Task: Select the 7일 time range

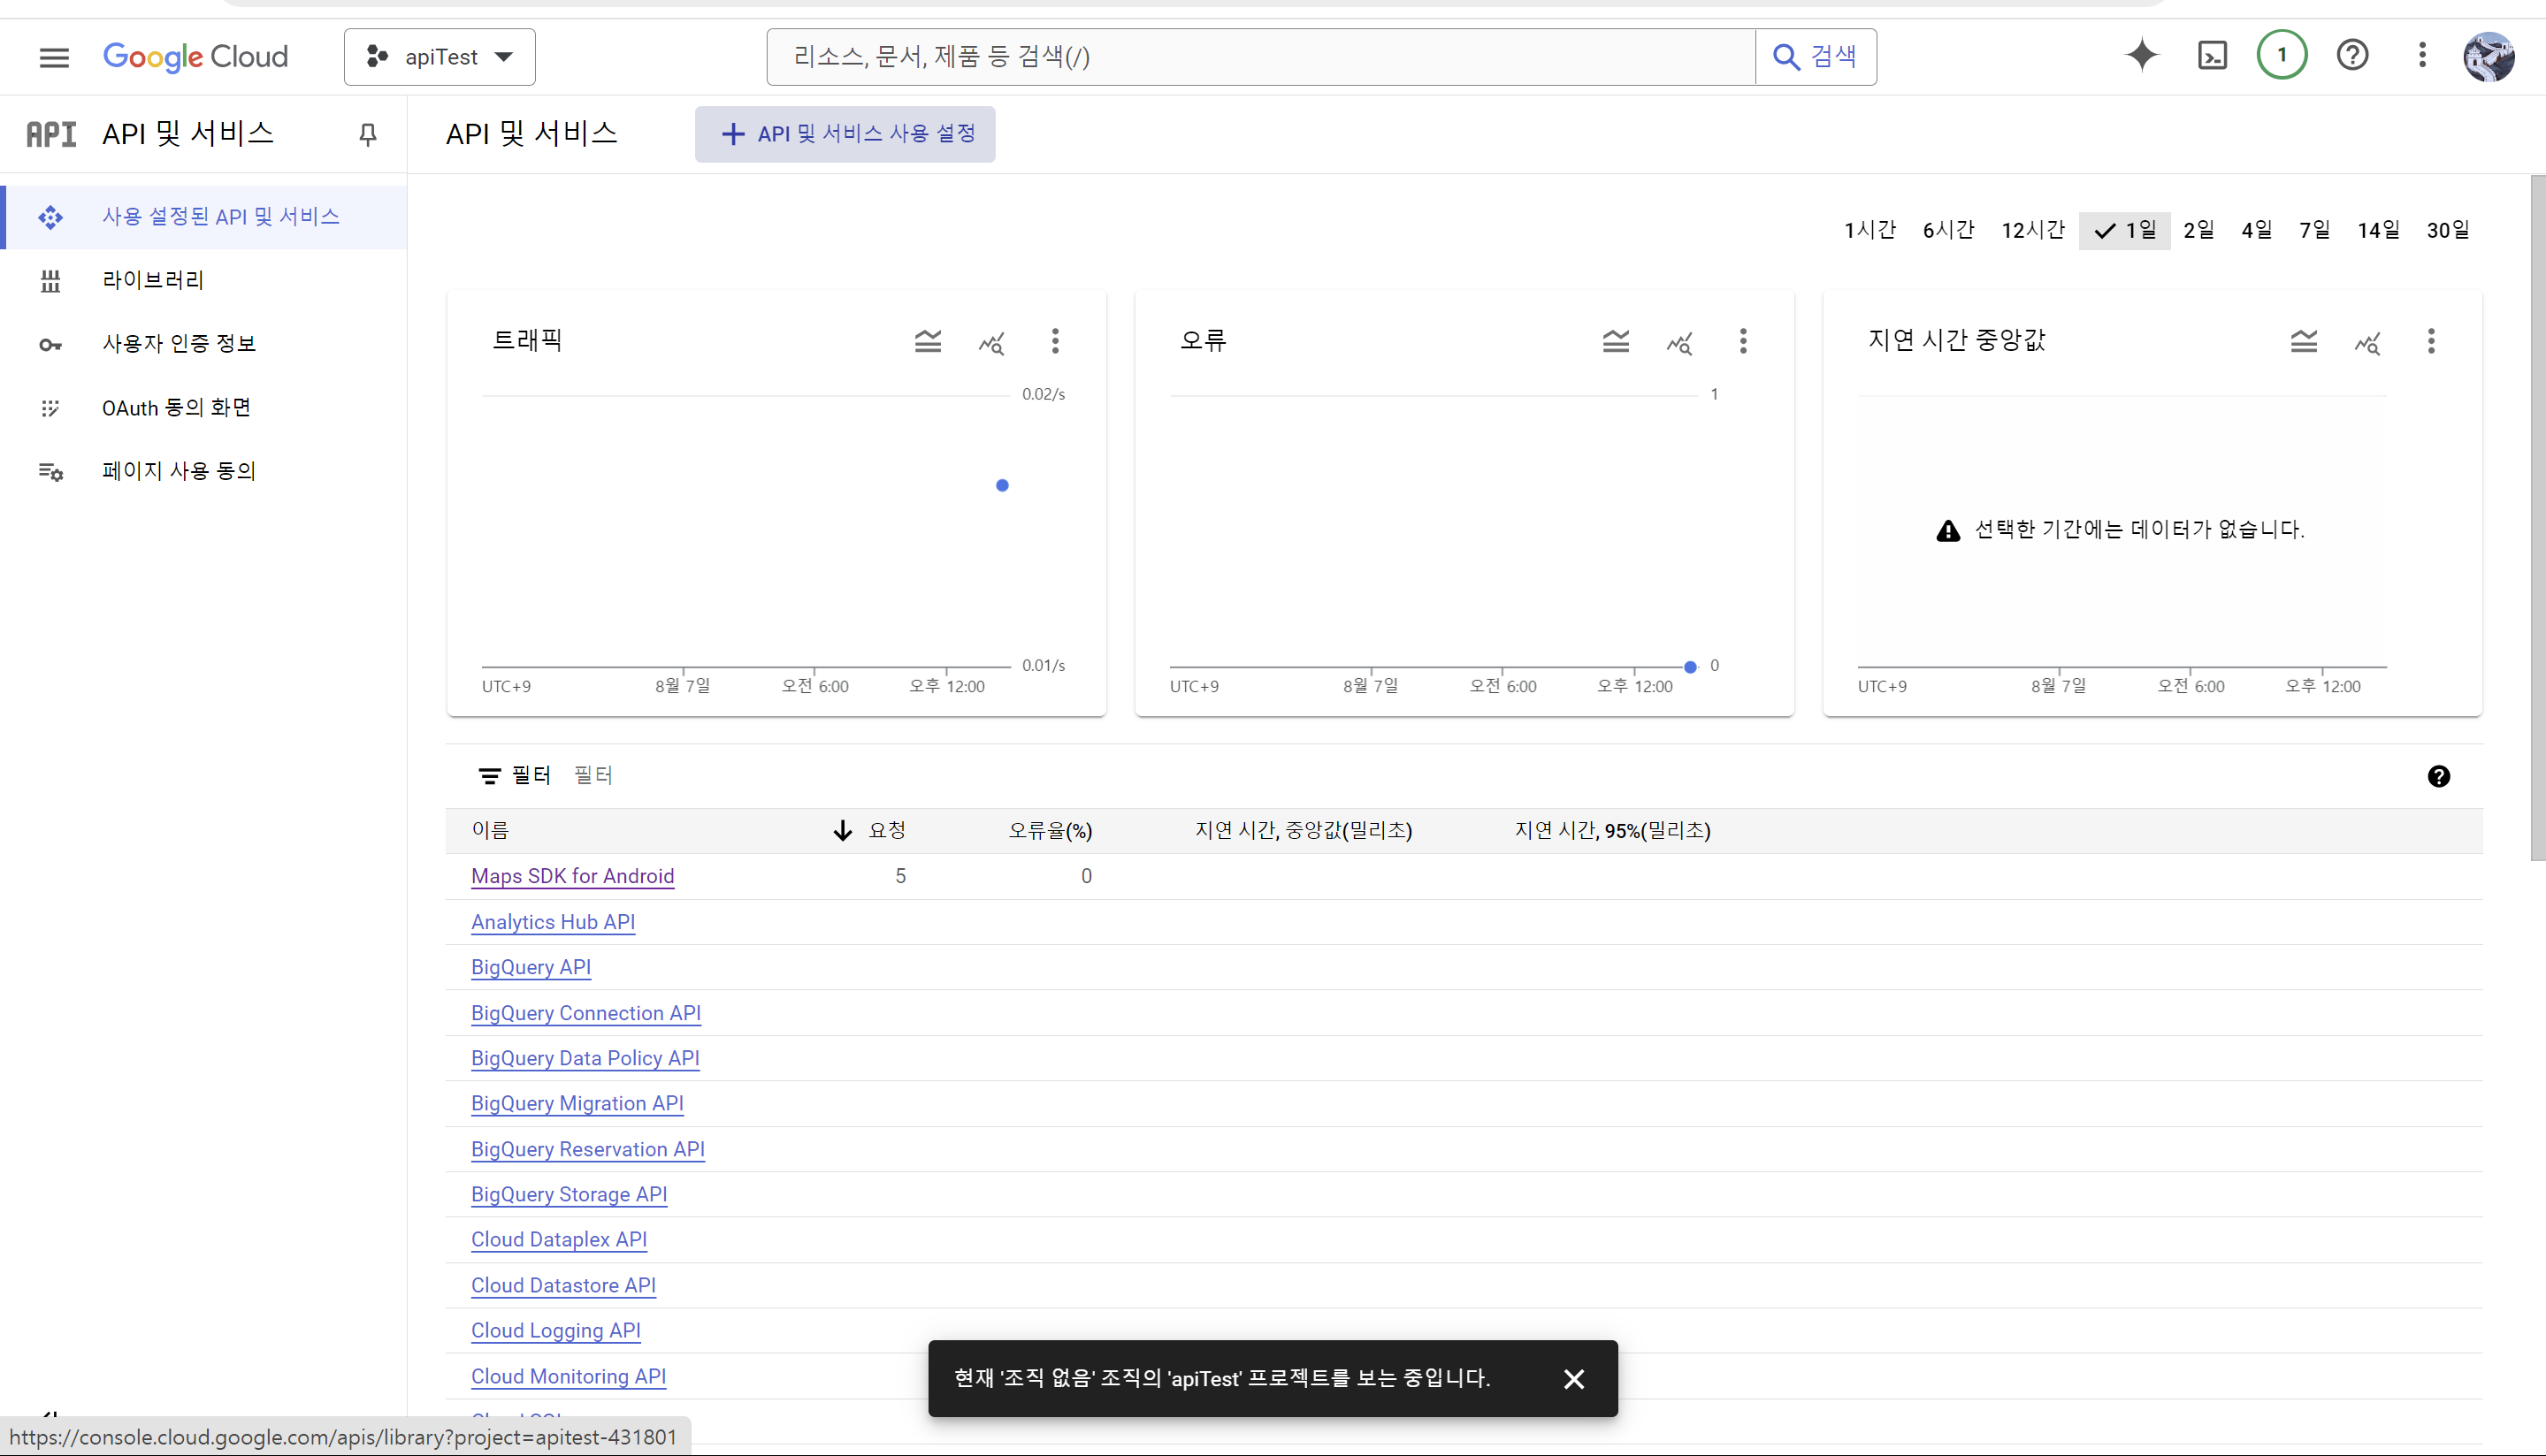Action: pos(2314,231)
